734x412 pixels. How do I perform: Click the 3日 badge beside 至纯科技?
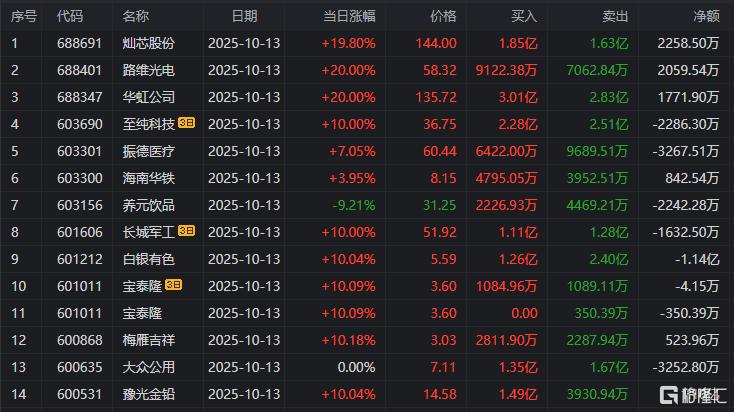coord(187,124)
